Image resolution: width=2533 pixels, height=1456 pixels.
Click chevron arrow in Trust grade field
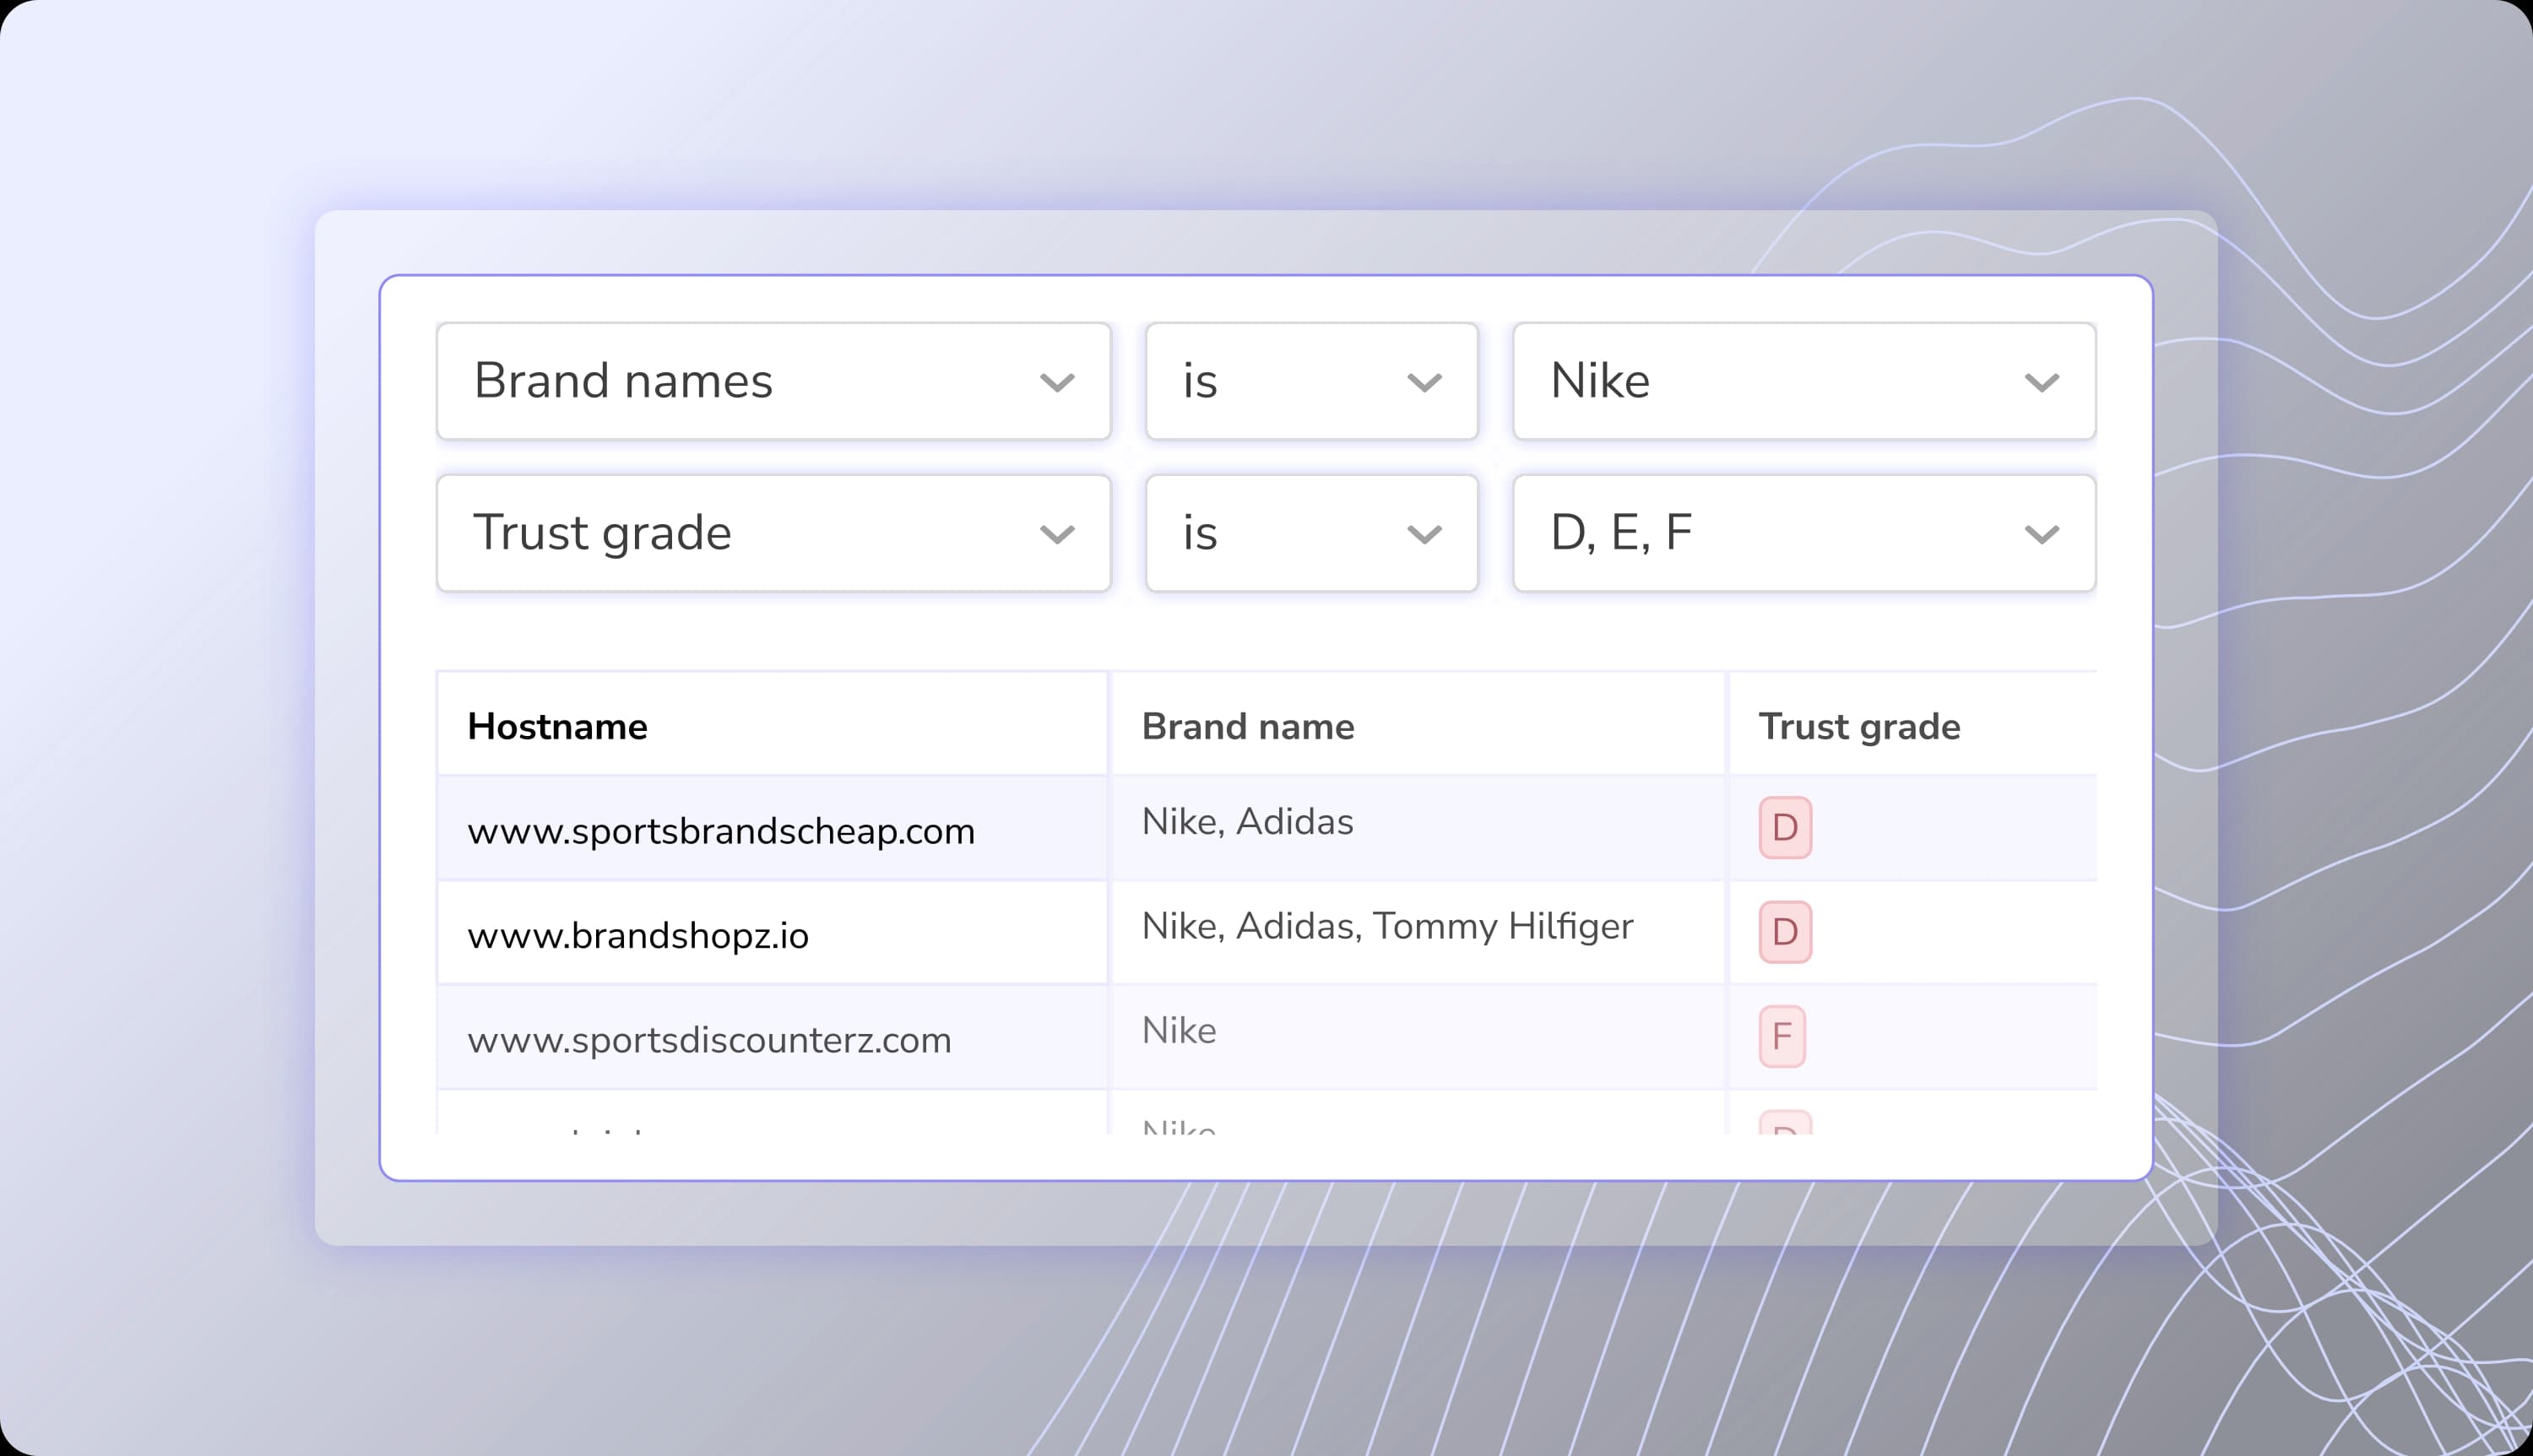click(x=1057, y=535)
